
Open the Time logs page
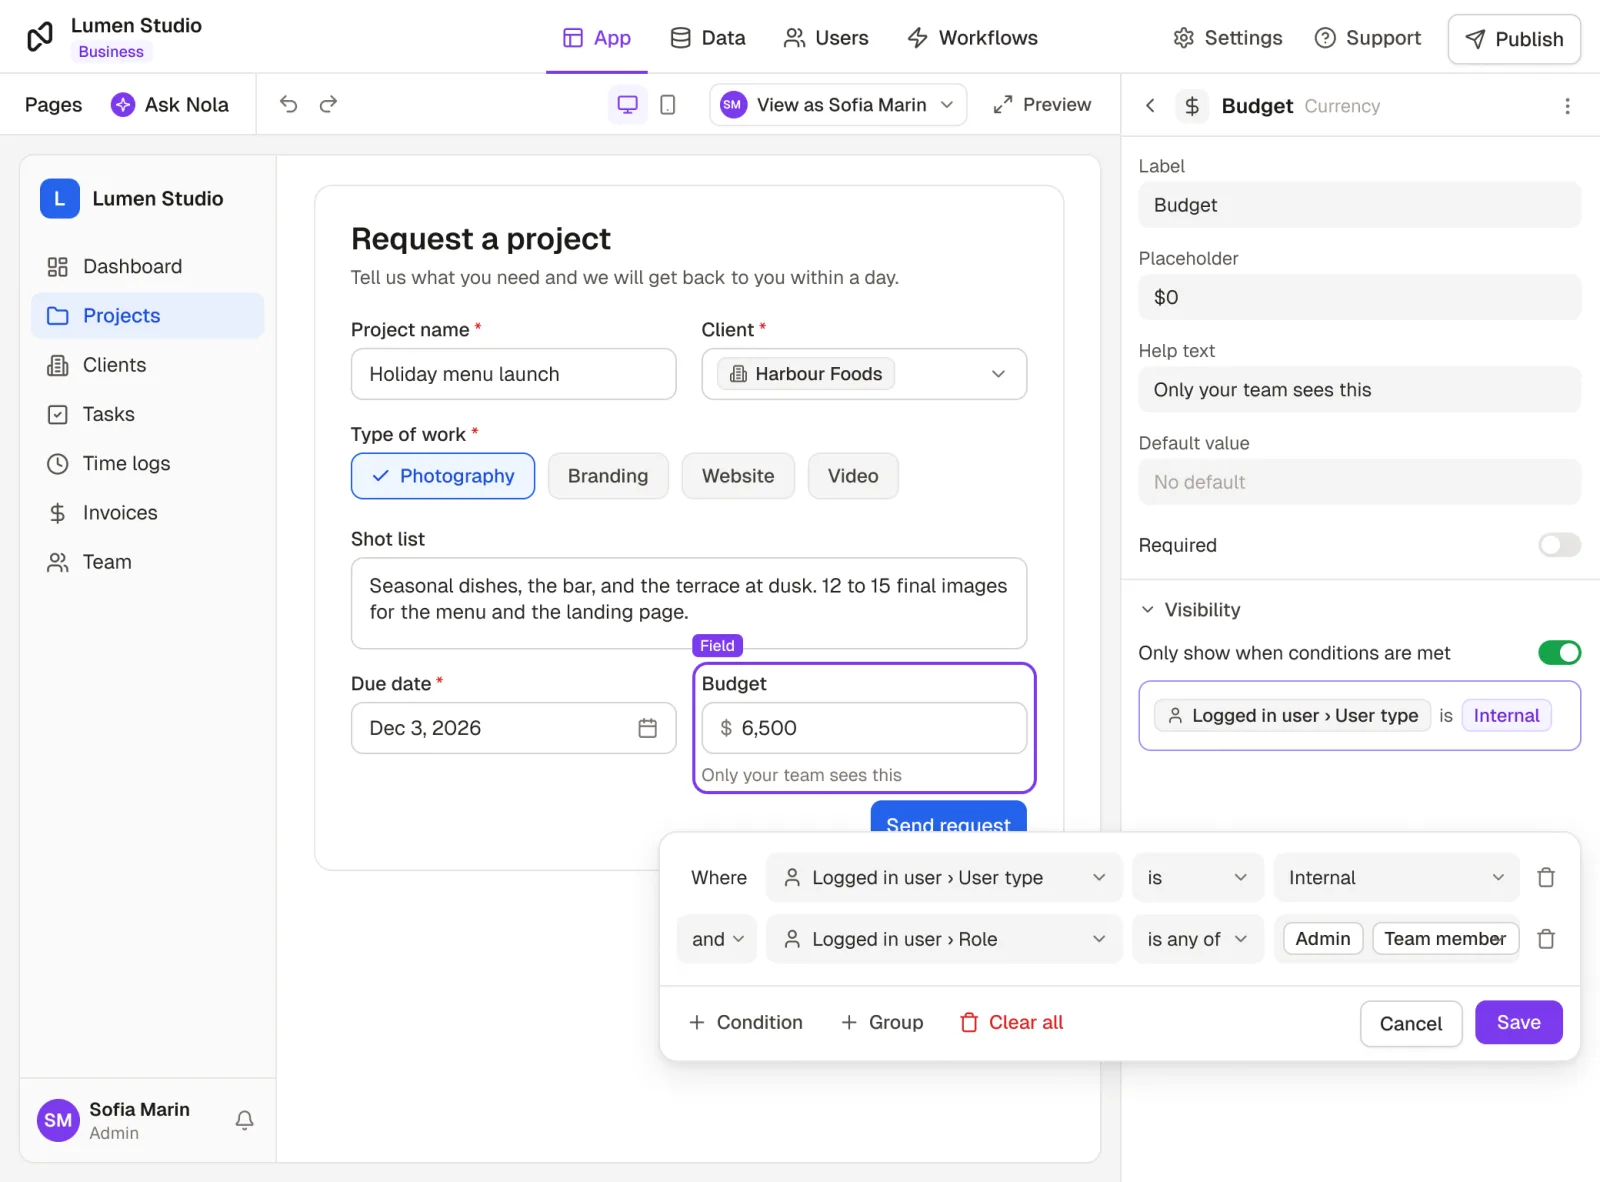(x=148, y=464)
